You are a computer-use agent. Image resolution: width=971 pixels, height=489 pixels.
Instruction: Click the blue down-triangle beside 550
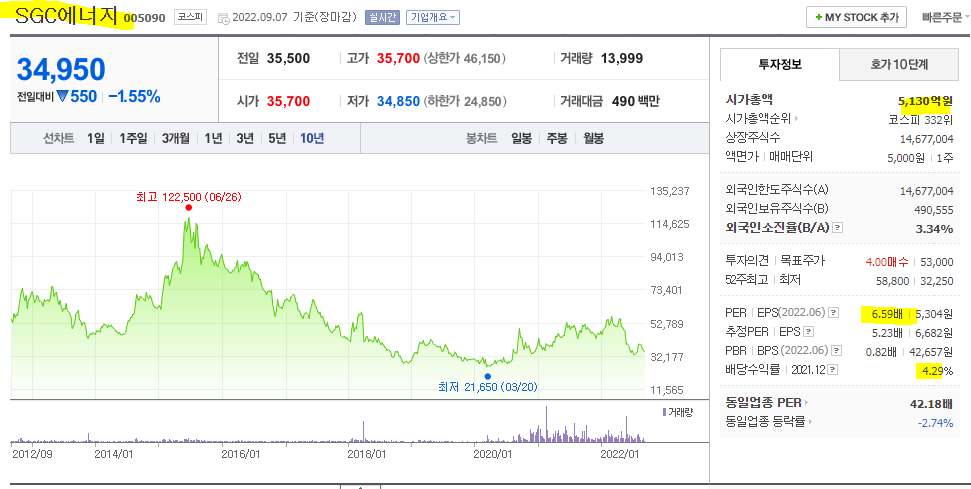coord(63,96)
